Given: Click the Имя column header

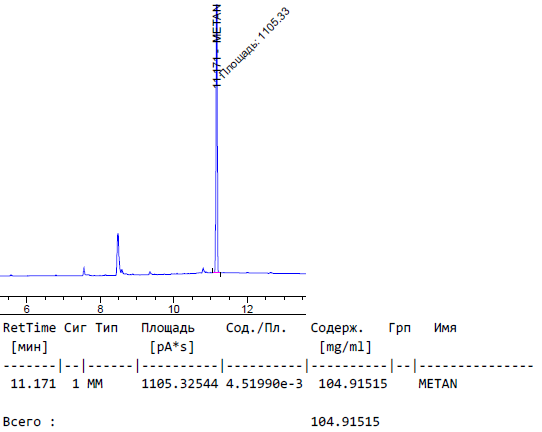Looking at the screenshot, I should click(445, 328).
